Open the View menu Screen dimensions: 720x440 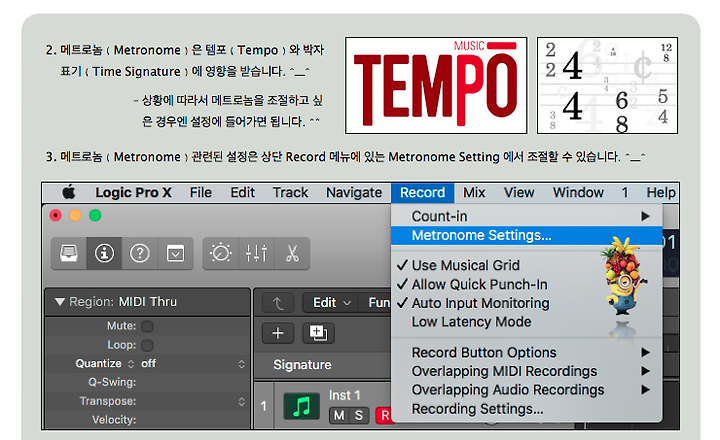tap(519, 192)
